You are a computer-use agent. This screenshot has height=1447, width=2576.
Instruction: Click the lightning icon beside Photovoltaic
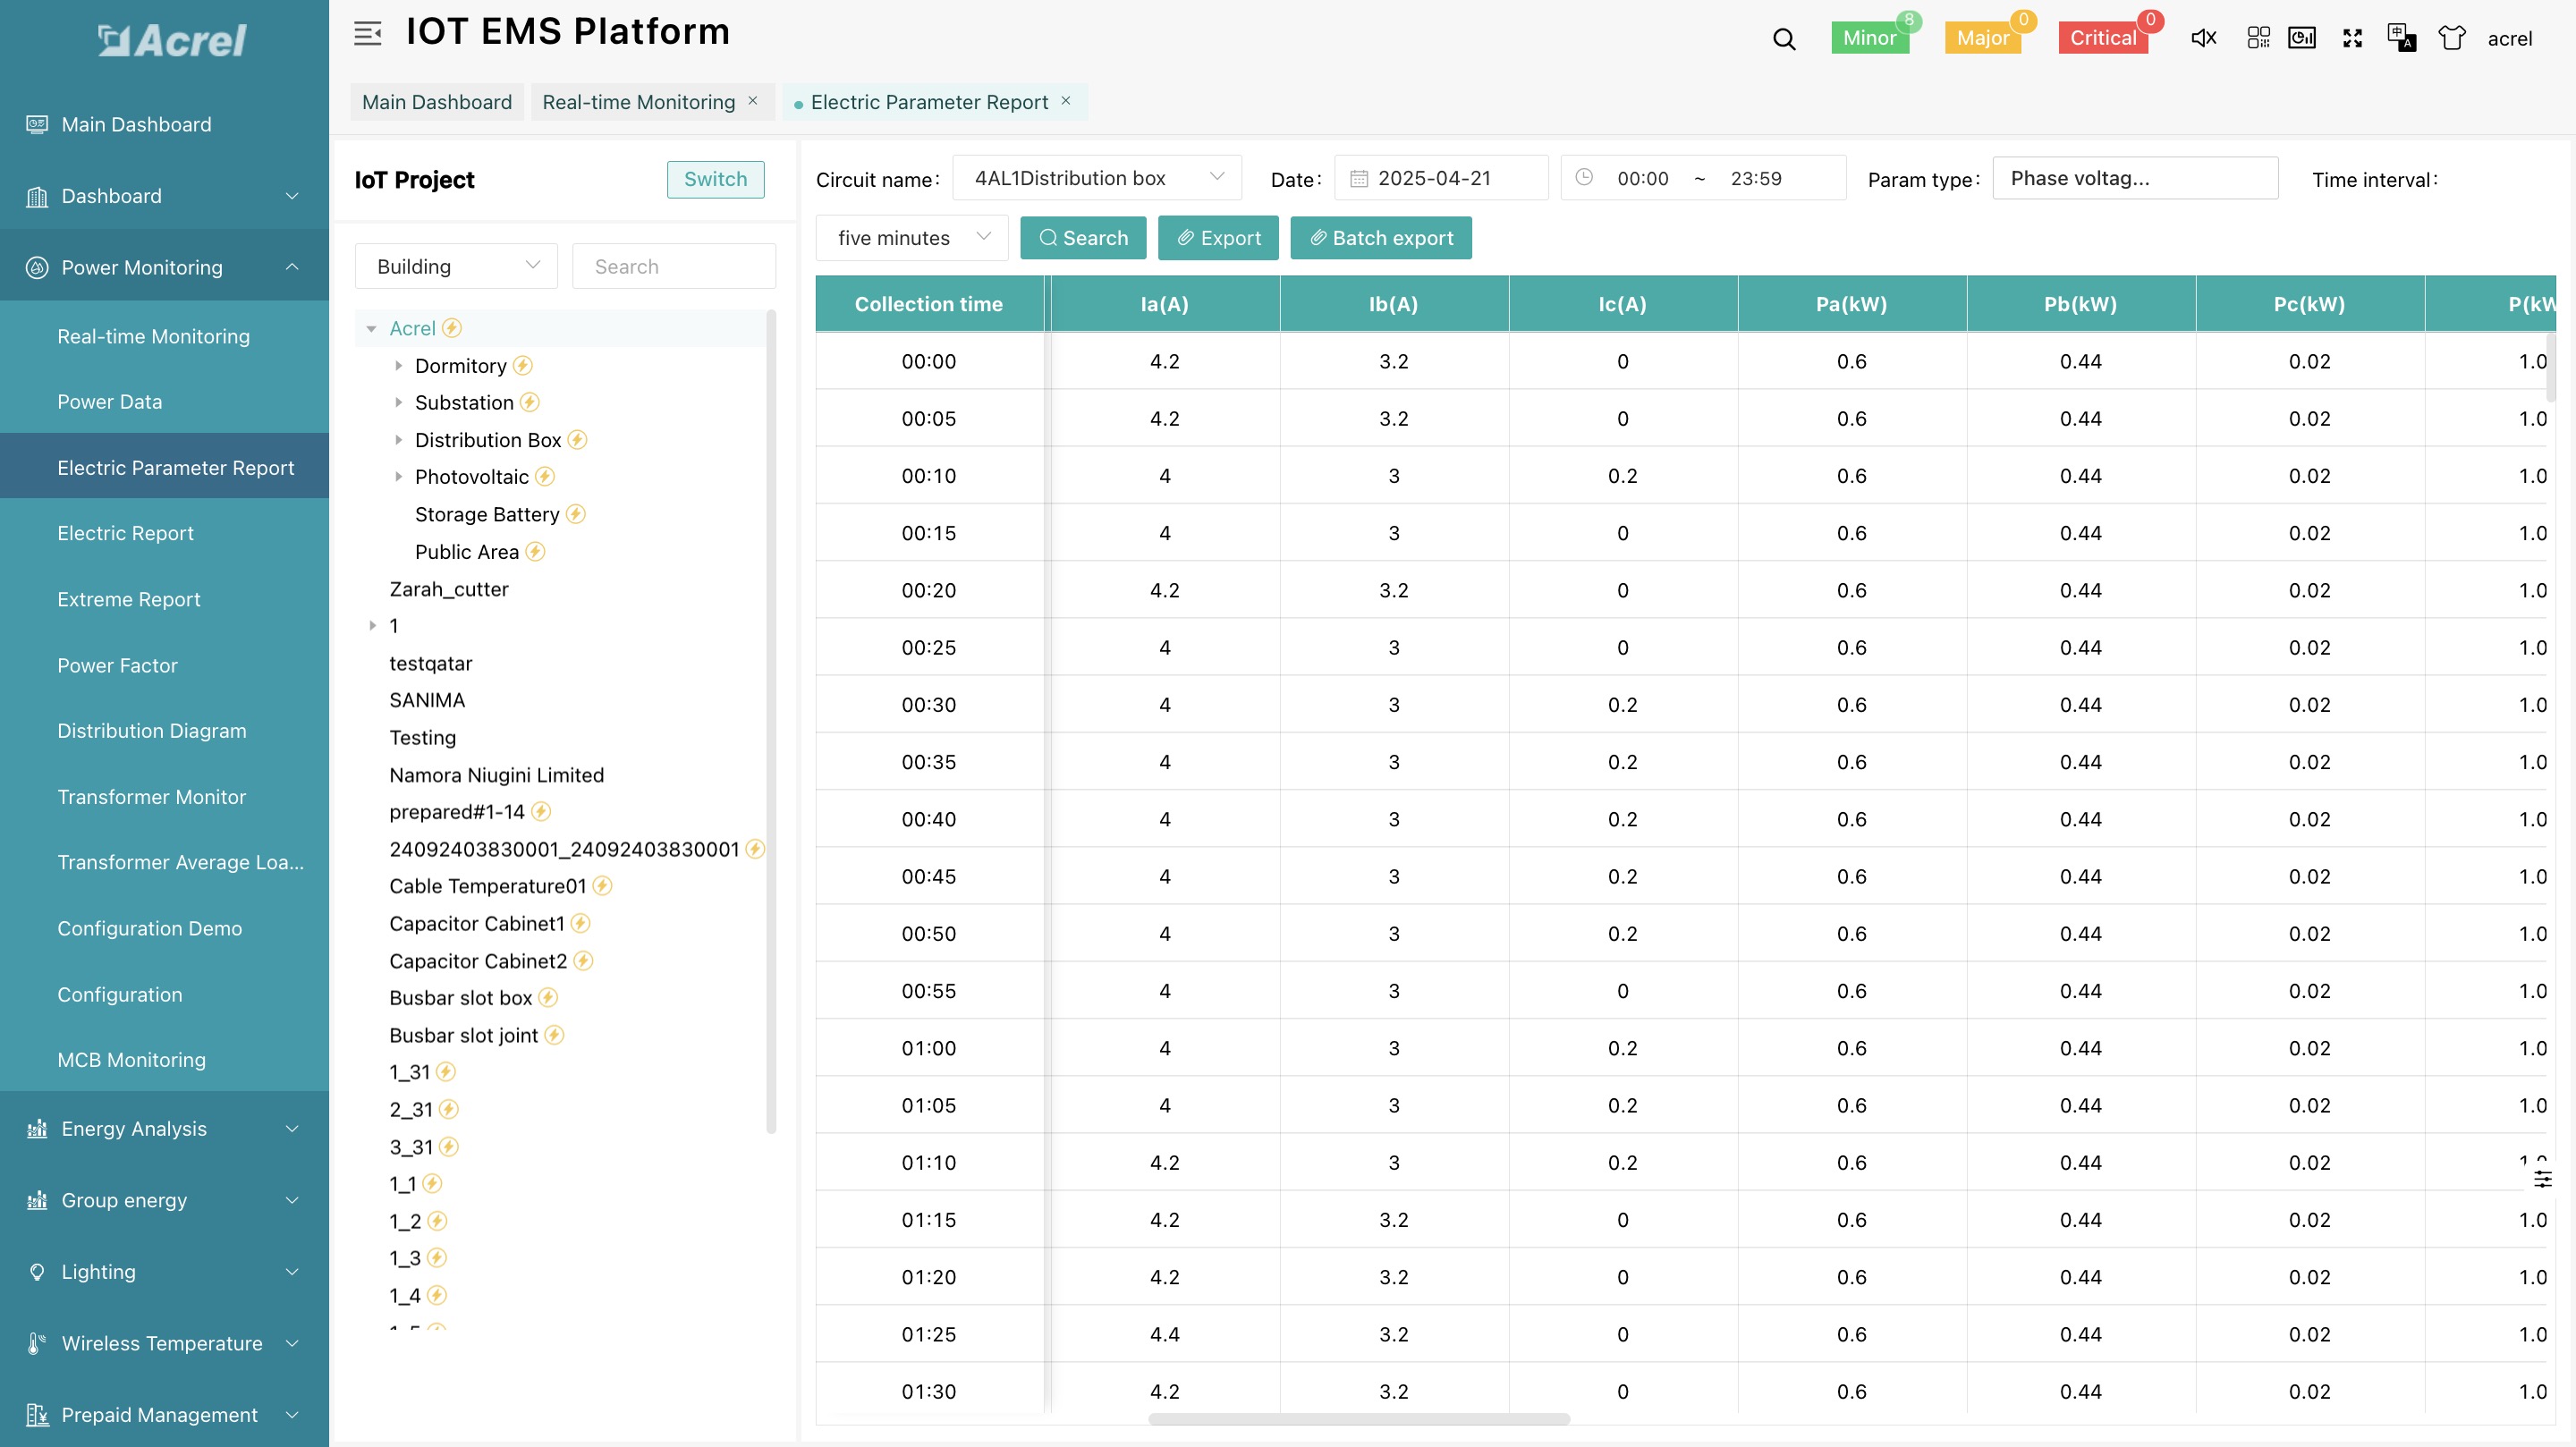click(x=545, y=477)
